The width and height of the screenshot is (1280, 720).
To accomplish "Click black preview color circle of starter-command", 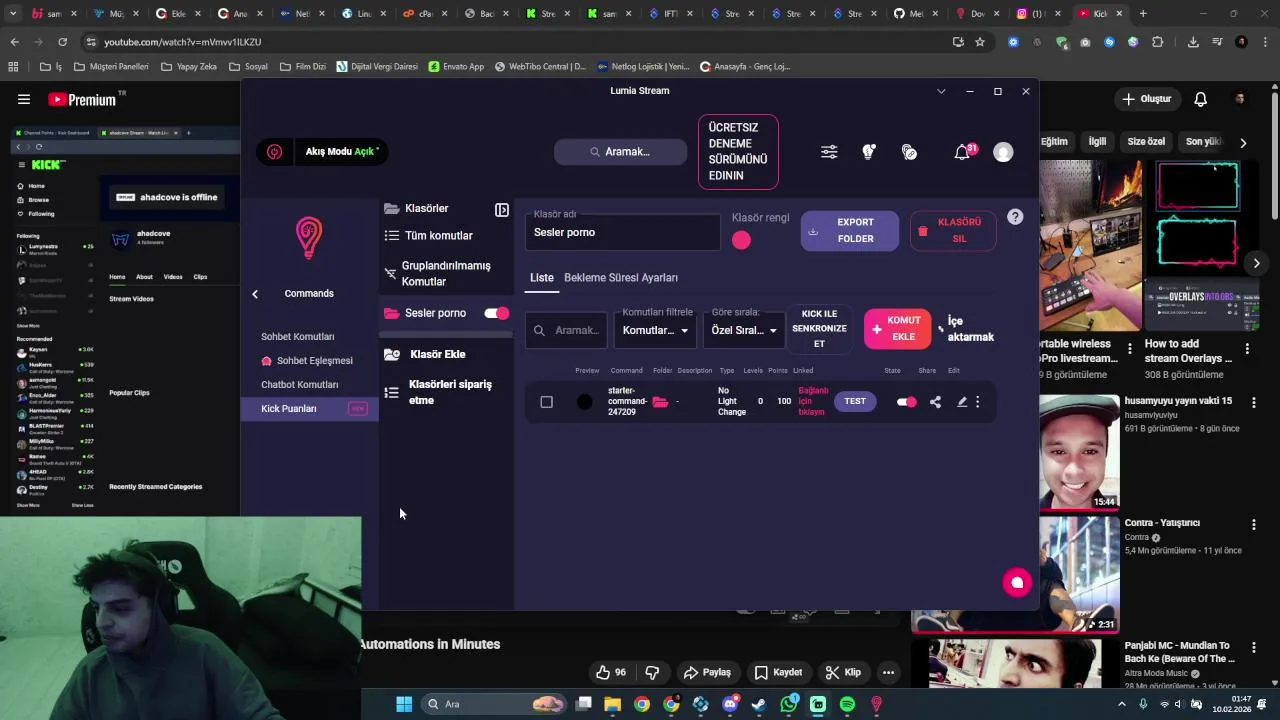I will point(585,402).
